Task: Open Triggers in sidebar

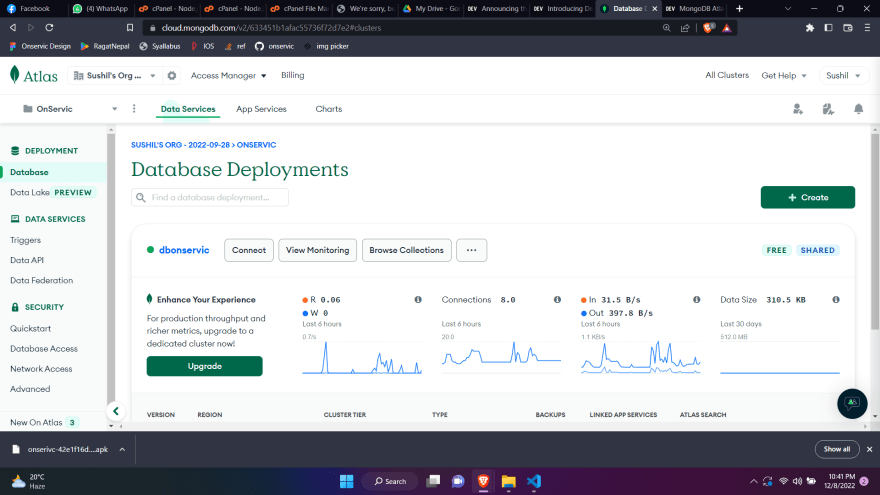Action: (x=25, y=240)
